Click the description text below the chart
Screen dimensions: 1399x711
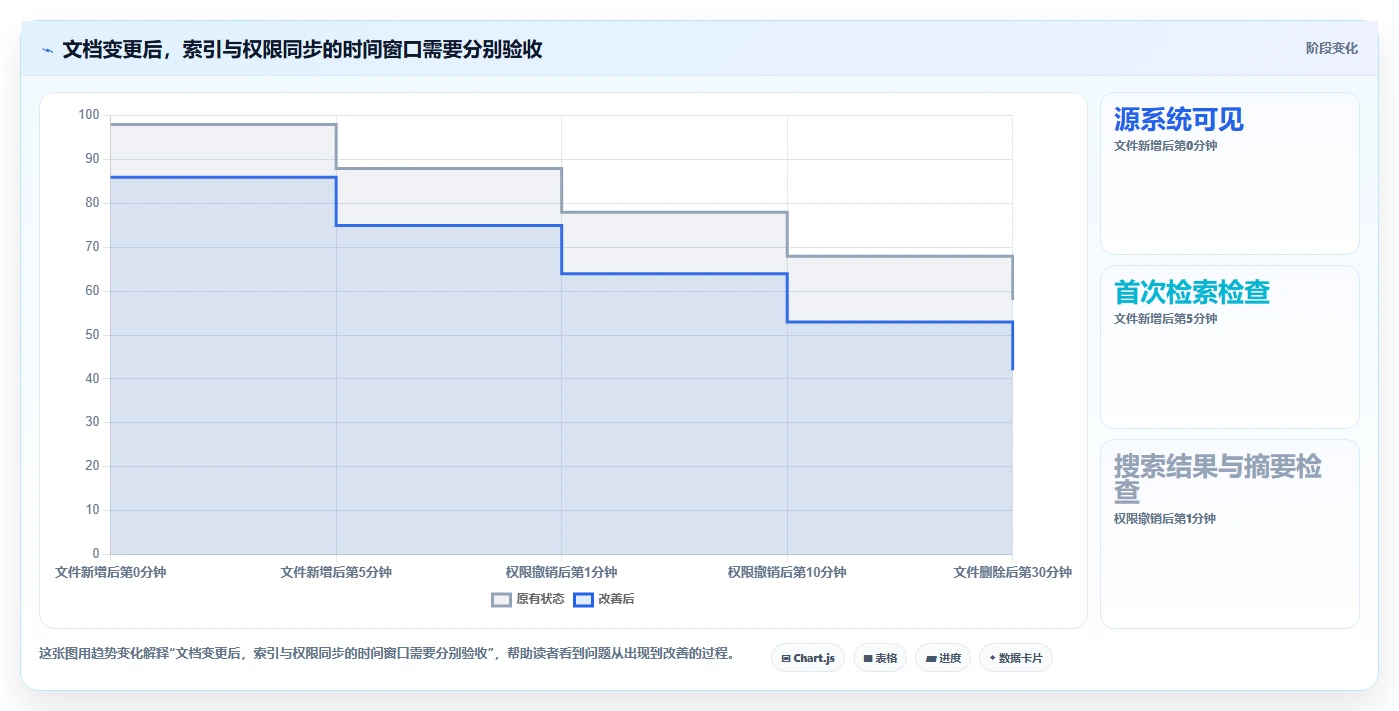tap(389, 654)
